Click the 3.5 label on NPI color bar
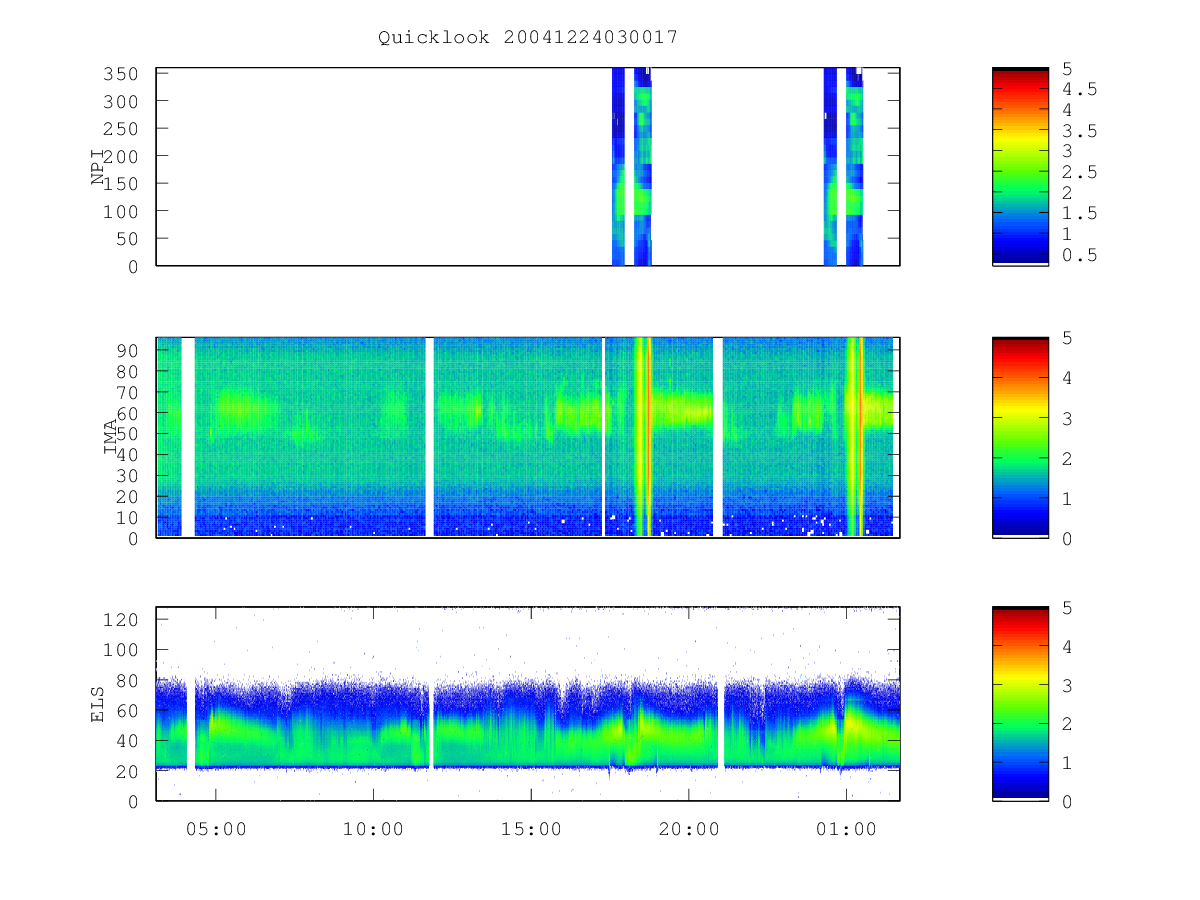 (1079, 130)
